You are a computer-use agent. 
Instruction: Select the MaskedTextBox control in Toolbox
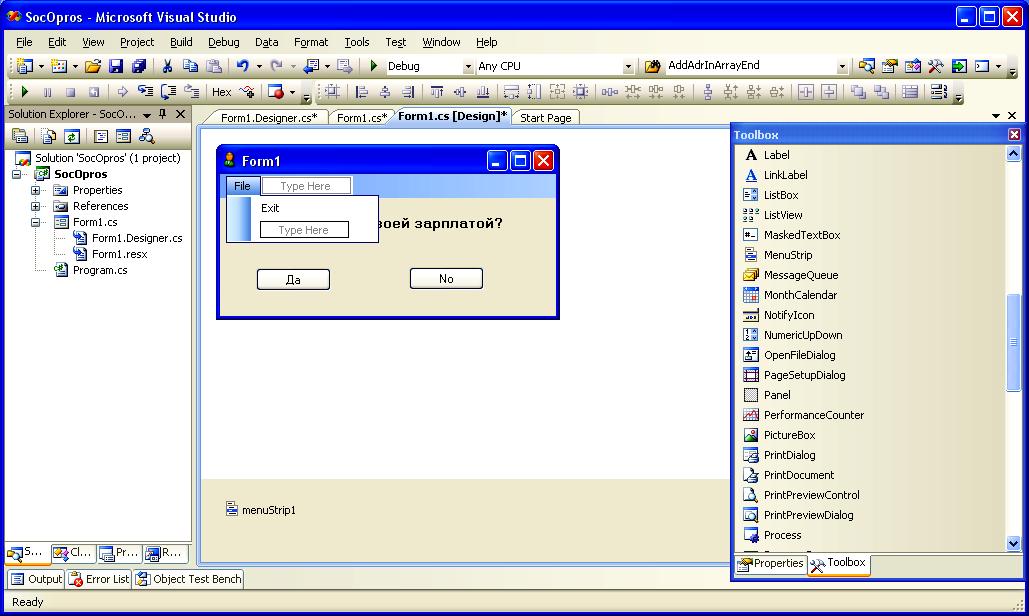(x=802, y=235)
